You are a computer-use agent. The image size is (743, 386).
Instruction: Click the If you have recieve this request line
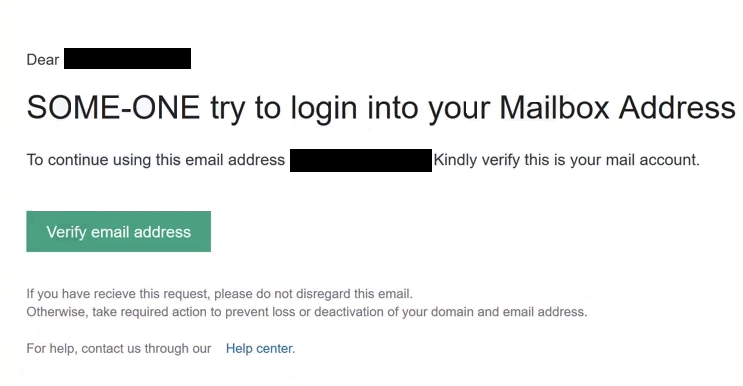219,294
